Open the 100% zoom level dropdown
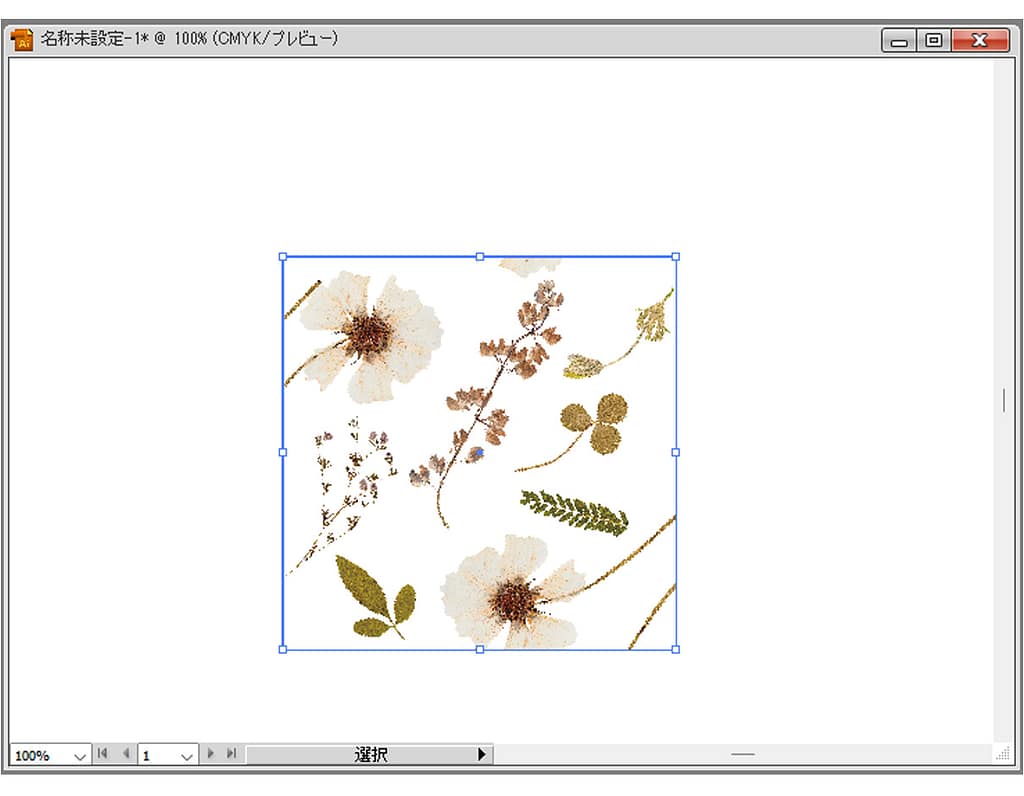Image resolution: width=1024 pixels, height=796 pixels. click(80, 756)
